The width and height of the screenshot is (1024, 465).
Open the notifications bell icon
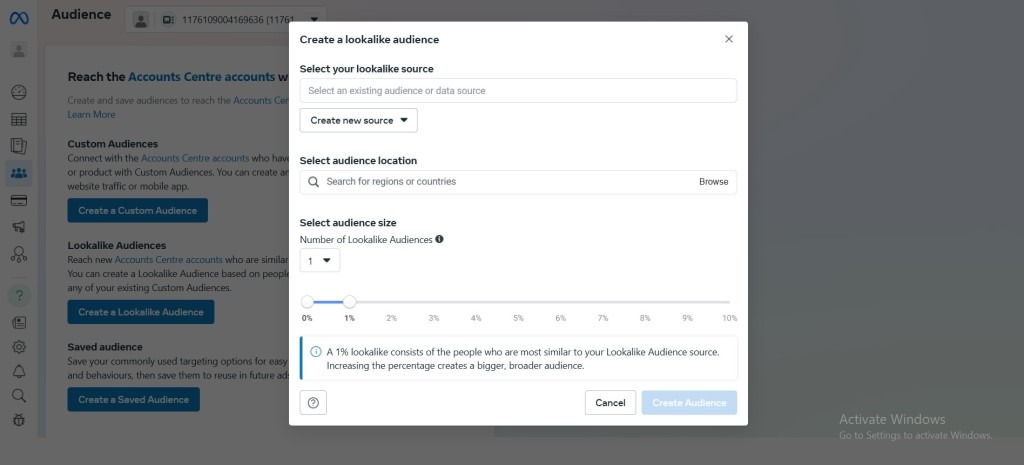point(19,372)
